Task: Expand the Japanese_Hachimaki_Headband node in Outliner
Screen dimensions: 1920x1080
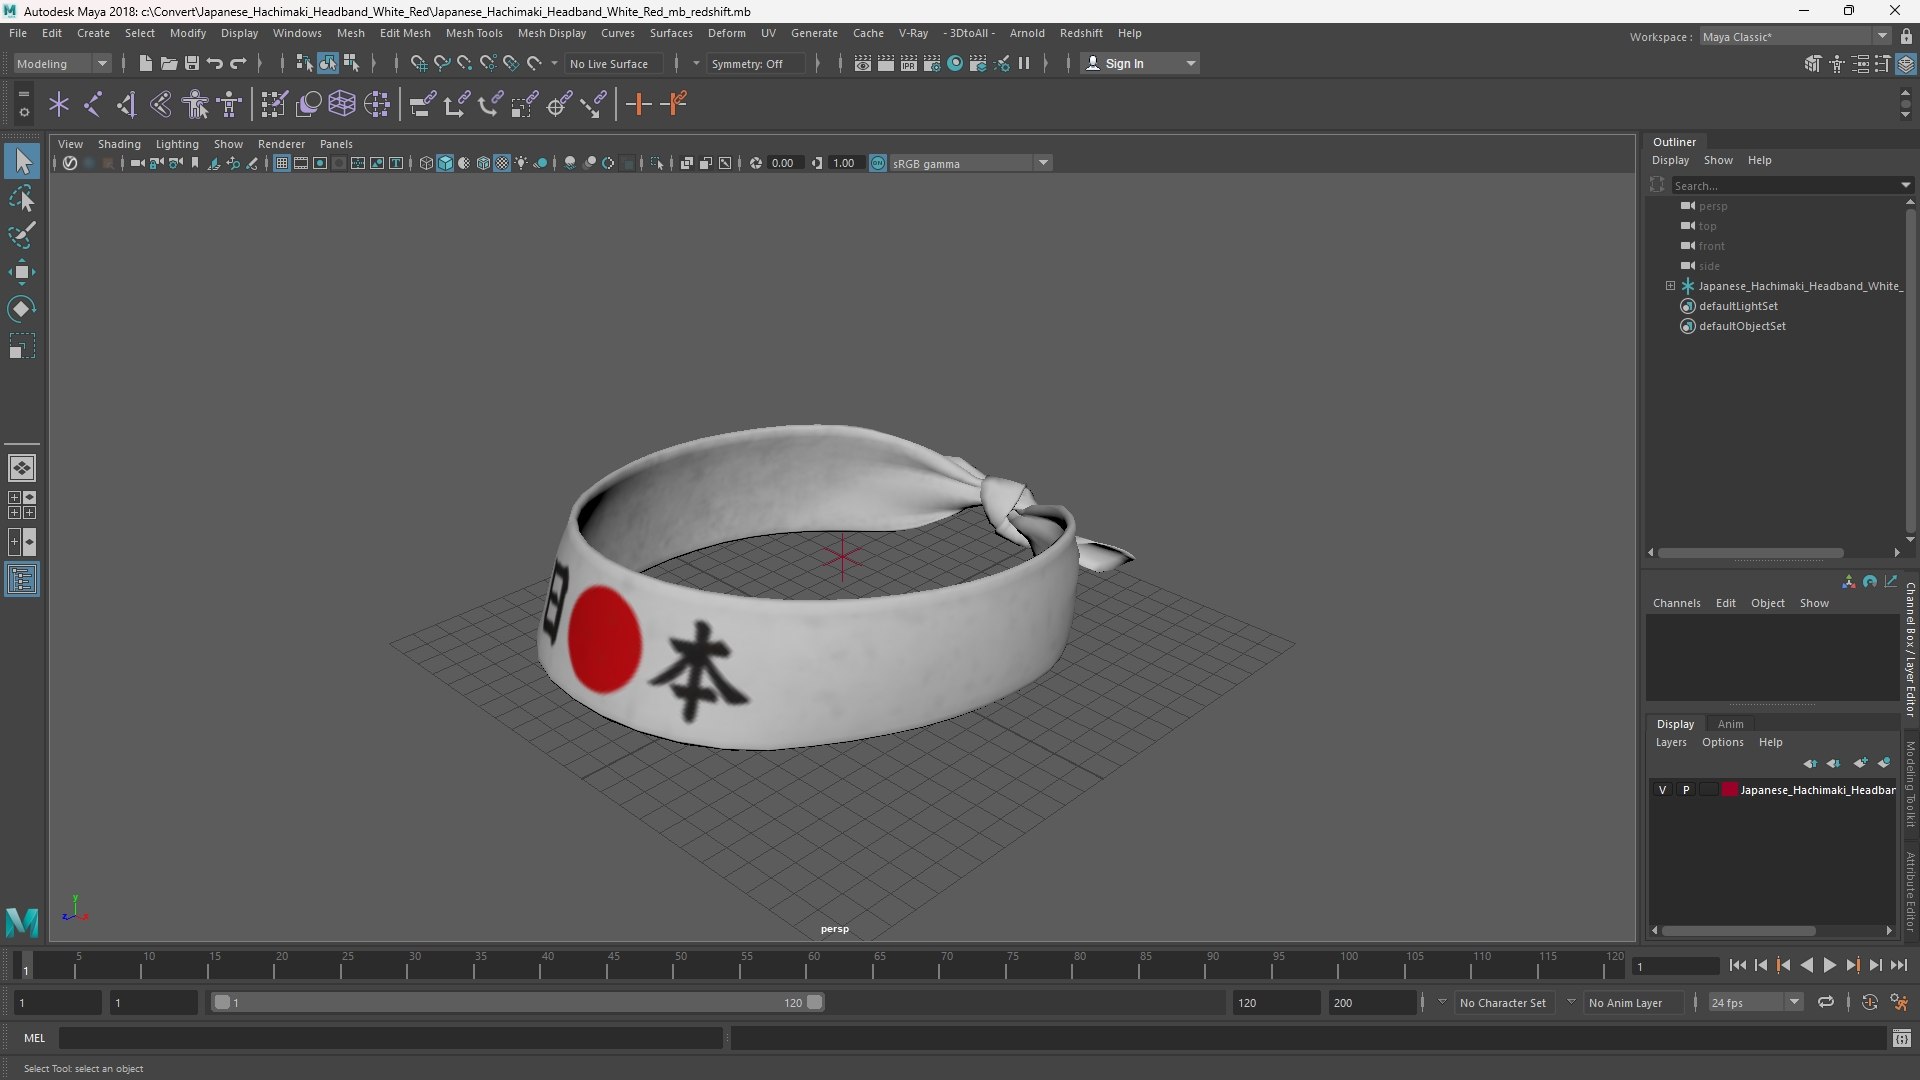Action: point(1670,286)
